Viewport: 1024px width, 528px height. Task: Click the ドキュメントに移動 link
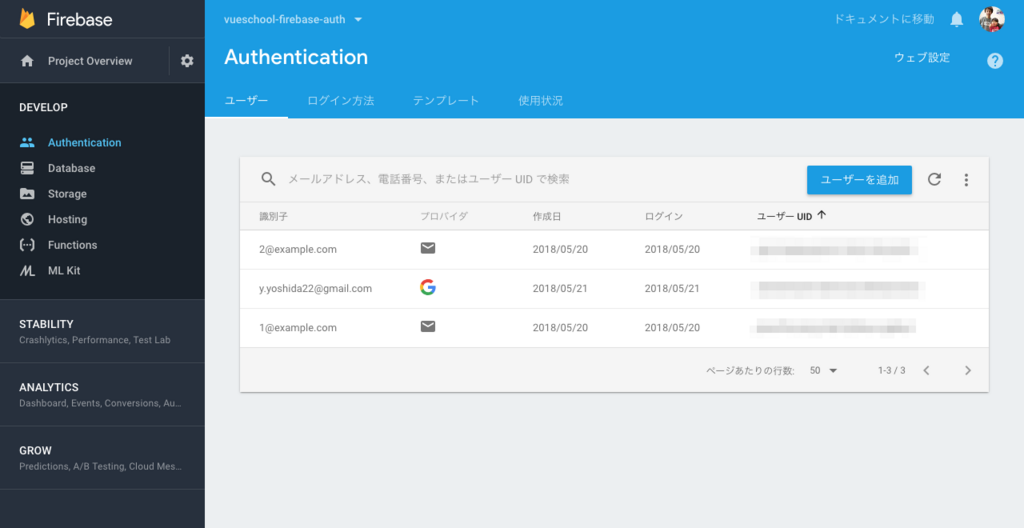coord(884,20)
